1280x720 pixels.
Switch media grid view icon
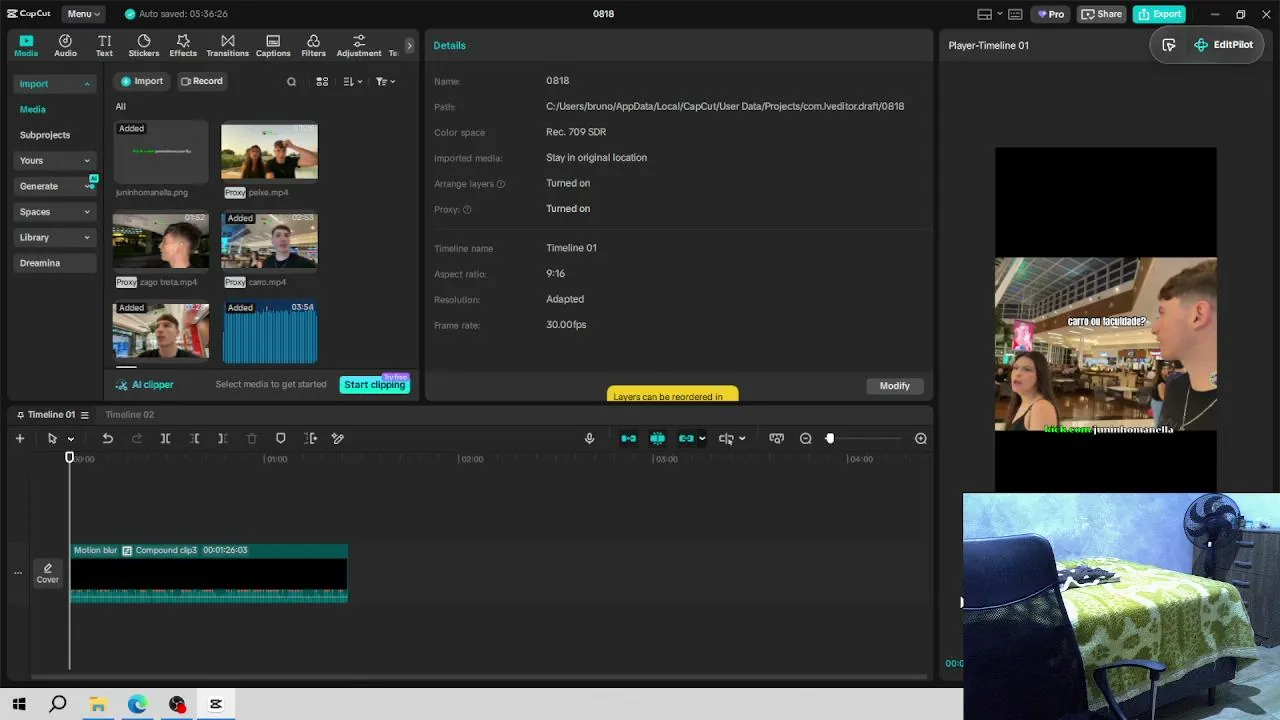tap(322, 82)
